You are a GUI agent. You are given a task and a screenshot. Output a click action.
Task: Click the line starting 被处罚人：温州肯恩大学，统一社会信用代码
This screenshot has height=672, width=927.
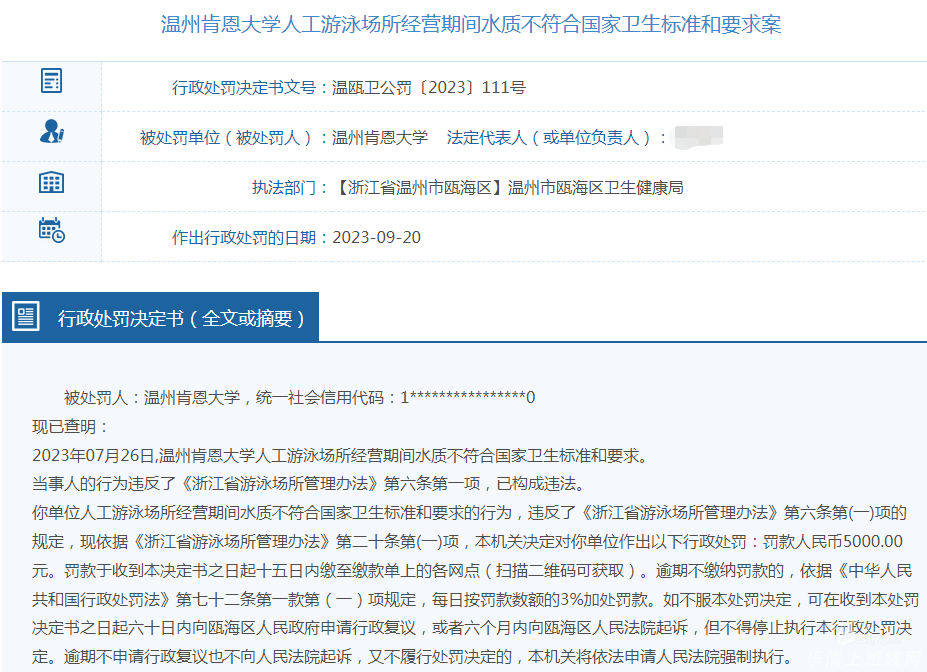[x=299, y=397]
